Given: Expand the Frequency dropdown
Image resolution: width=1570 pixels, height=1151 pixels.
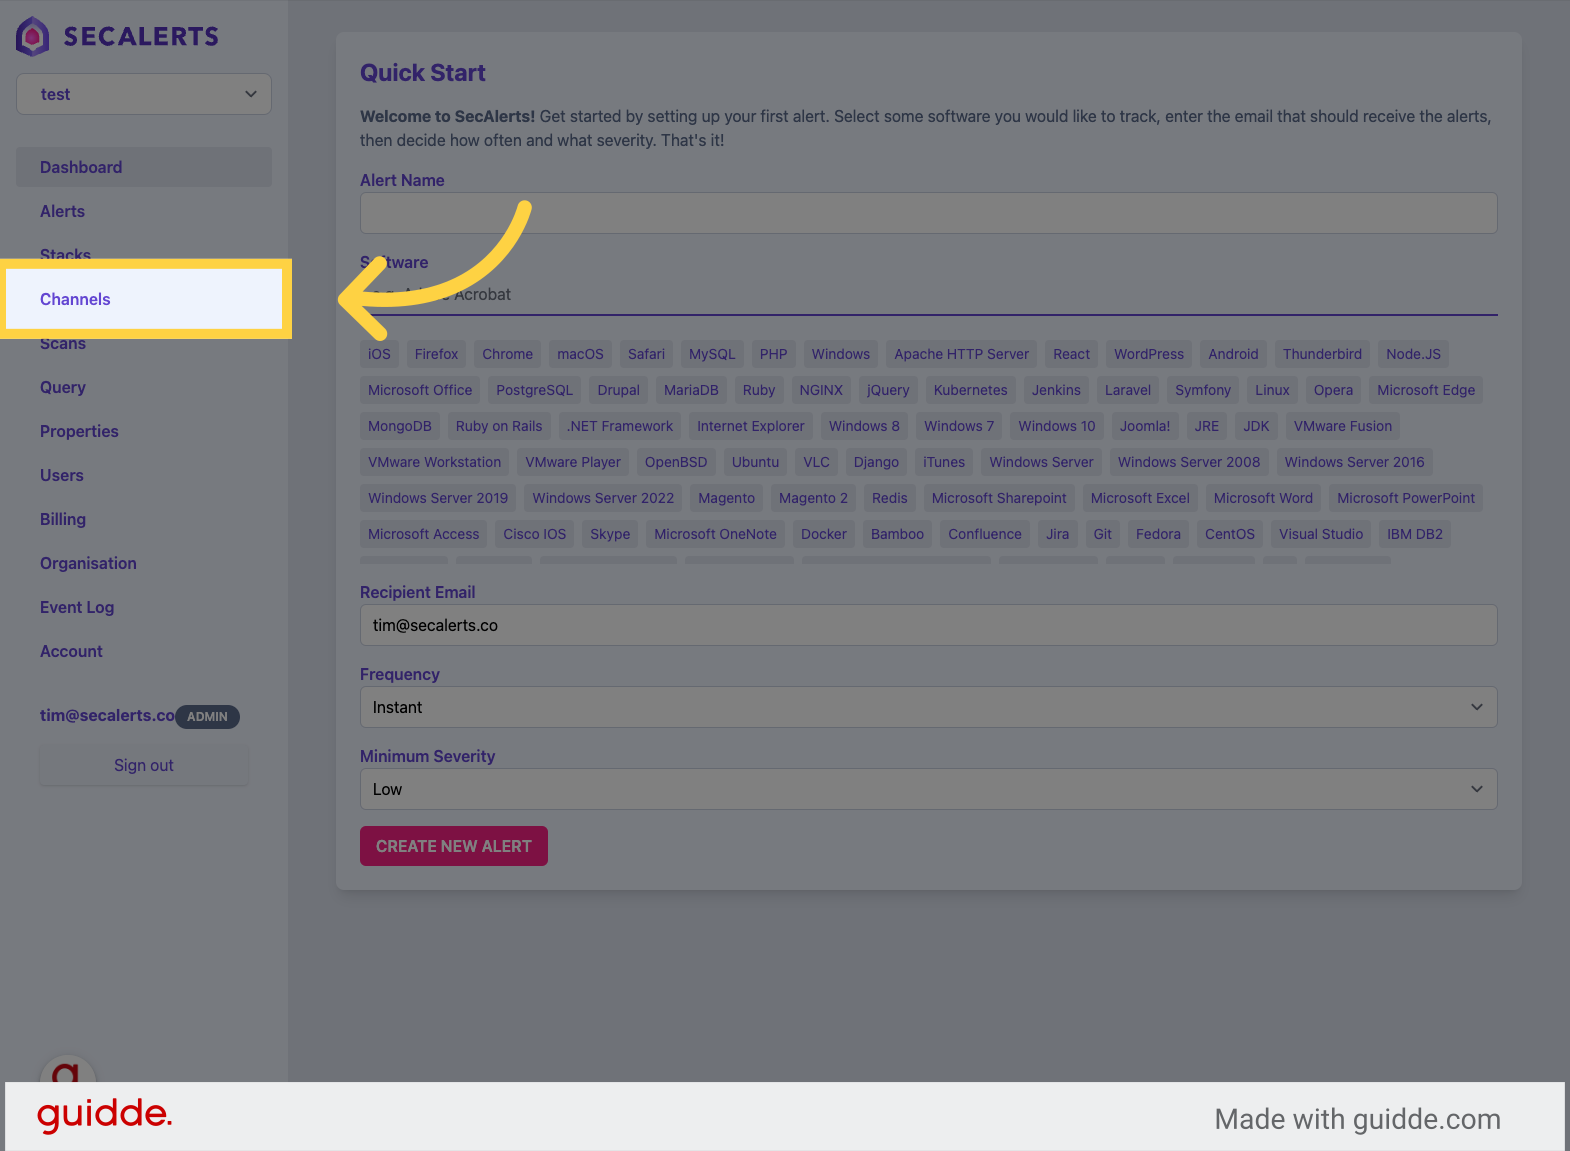Looking at the screenshot, I should tap(928, 707).
